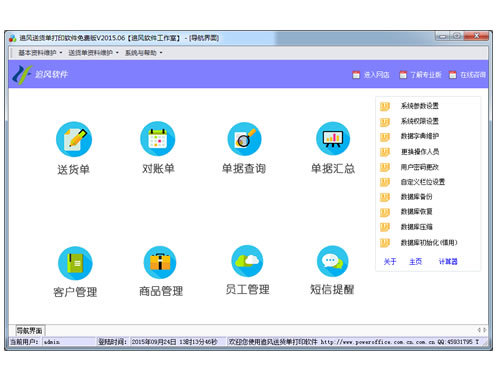Screen dimensions: 500x375
Task: Open the 计算器 link
Action: click(x=448, y=262)
